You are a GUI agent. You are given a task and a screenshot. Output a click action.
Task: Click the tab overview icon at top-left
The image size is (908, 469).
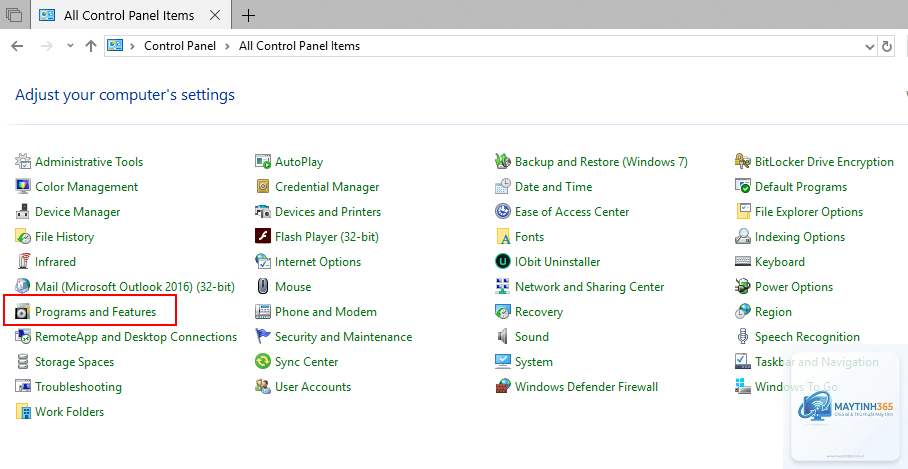coord(13,15)
